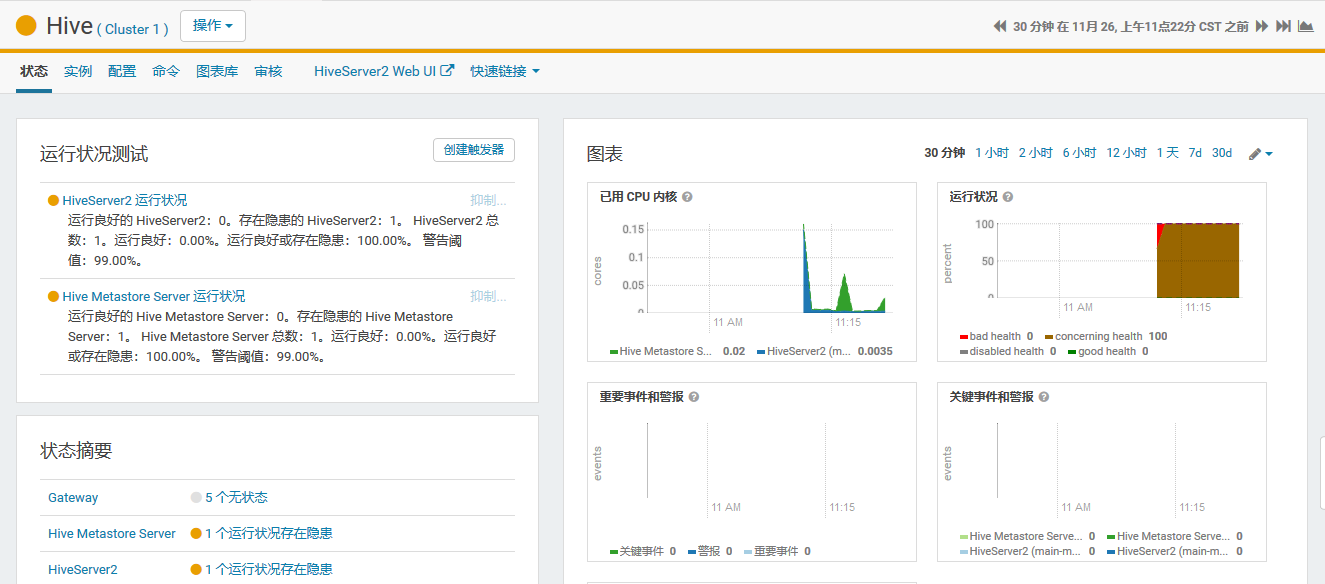Image resolution: width=1325 pixels, height=584 pixels.
Task: Open the HiveServer2 运行状况 test link
Action: (x=124, y=200)
